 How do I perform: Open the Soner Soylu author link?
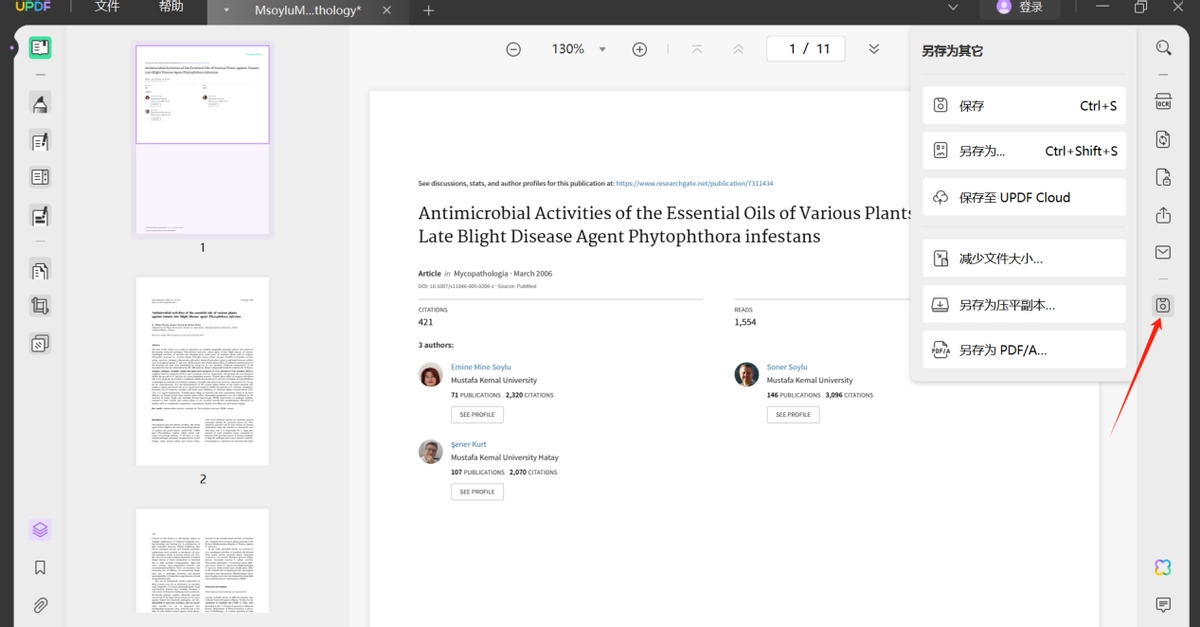[787, 367]
